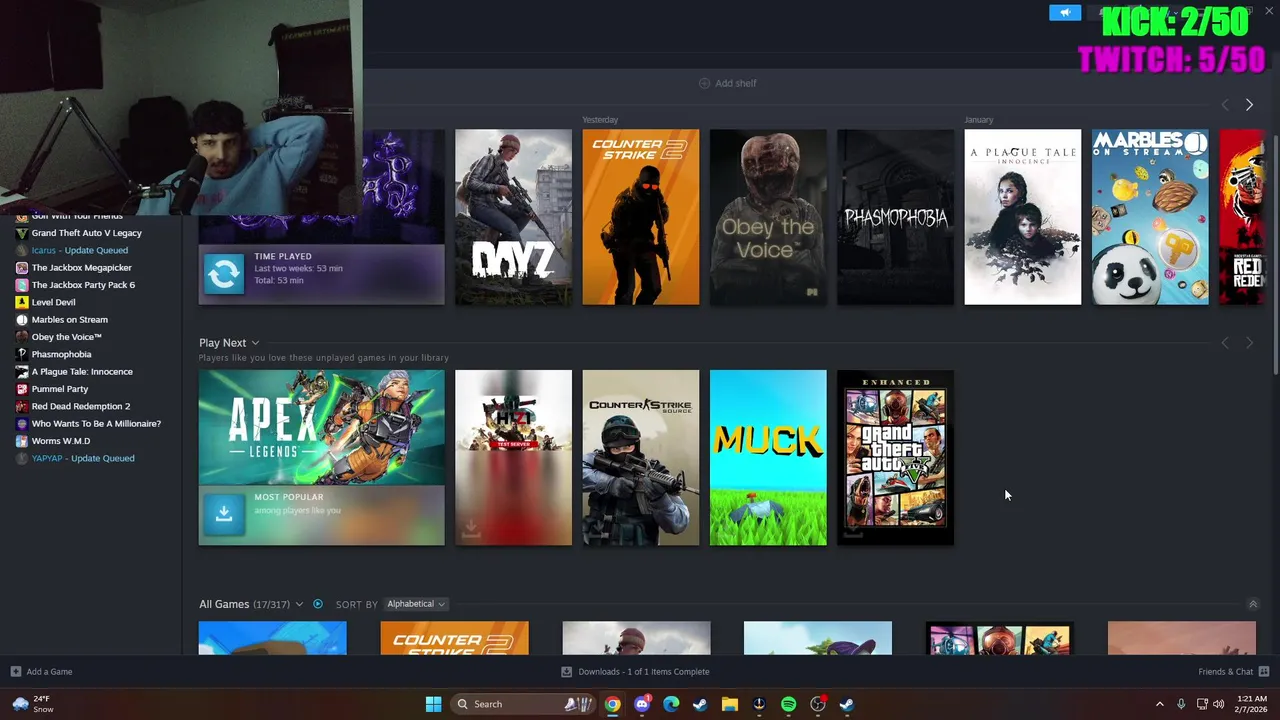Click the Downloads status icon
This screenshot has height=720, width=1280.
(x=566, y=672)
